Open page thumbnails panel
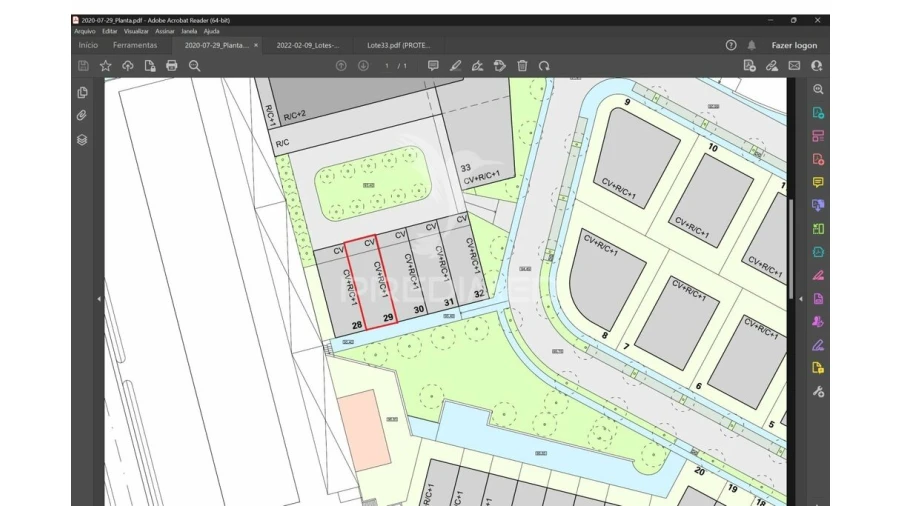Image resolution: width=900 pixels, height=506 pixels. (x=82, y=92)
